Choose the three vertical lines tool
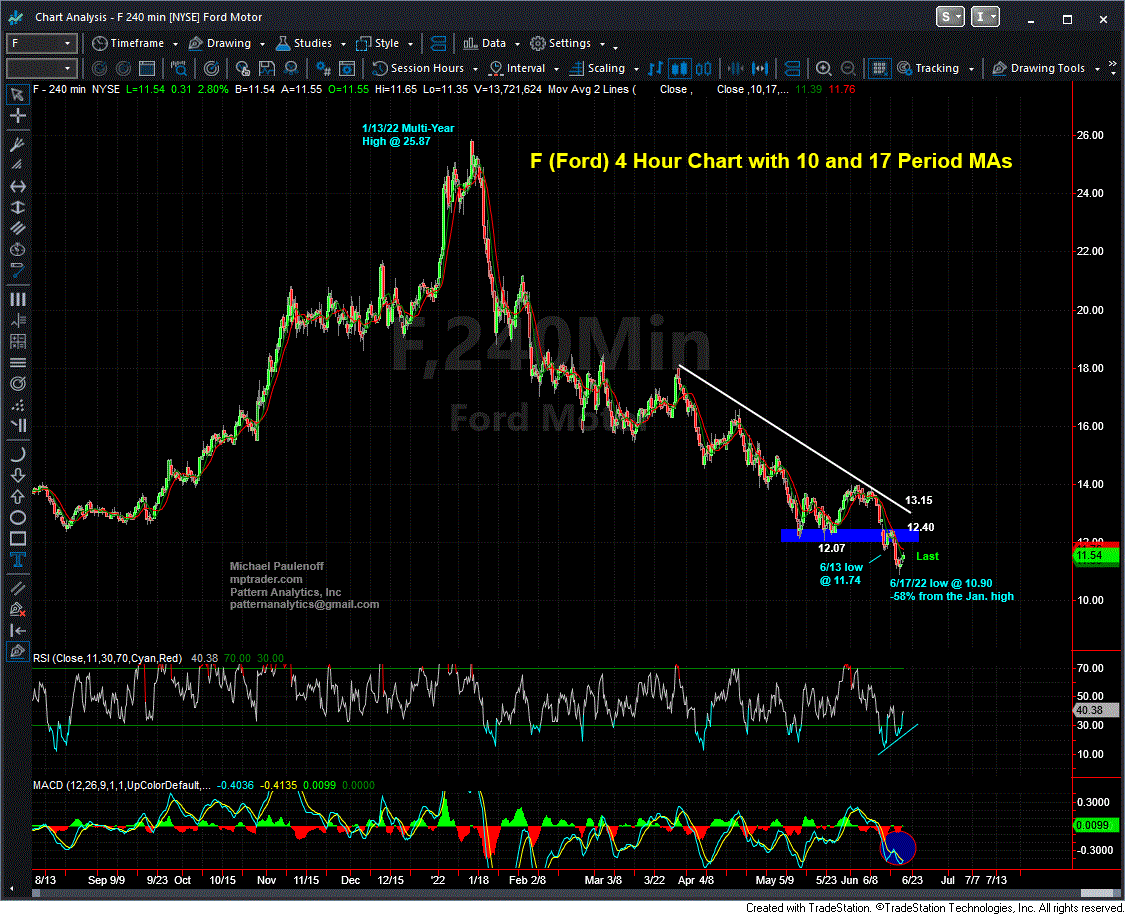Image resolution: width=1125 pixels, height=914 pixels. [17, 299]
